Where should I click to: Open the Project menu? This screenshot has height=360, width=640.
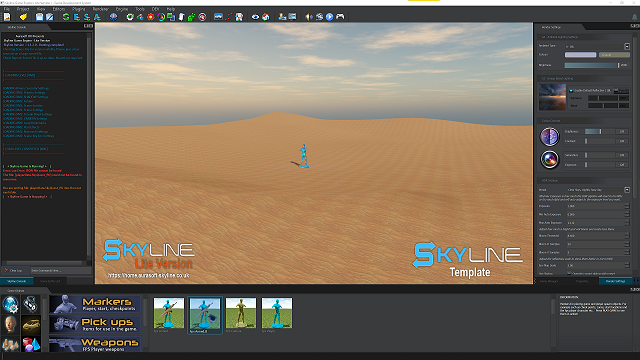pyautogui.click(x=23, y=9)
